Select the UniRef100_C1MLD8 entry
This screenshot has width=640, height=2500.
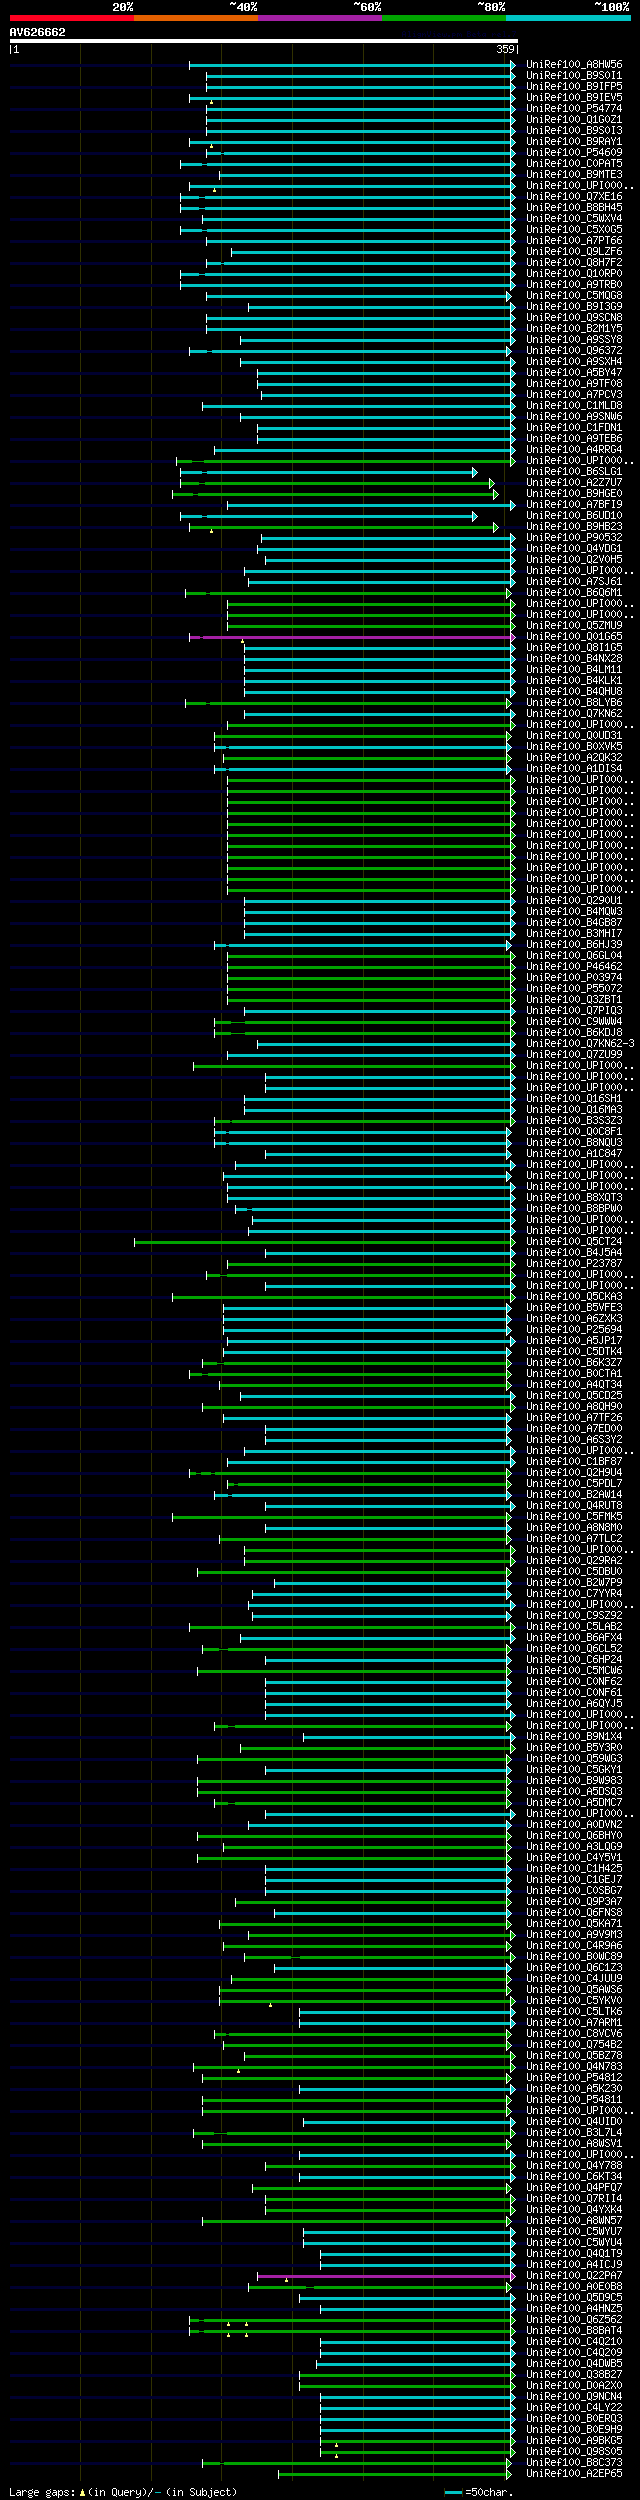click(x=574, y=406)
